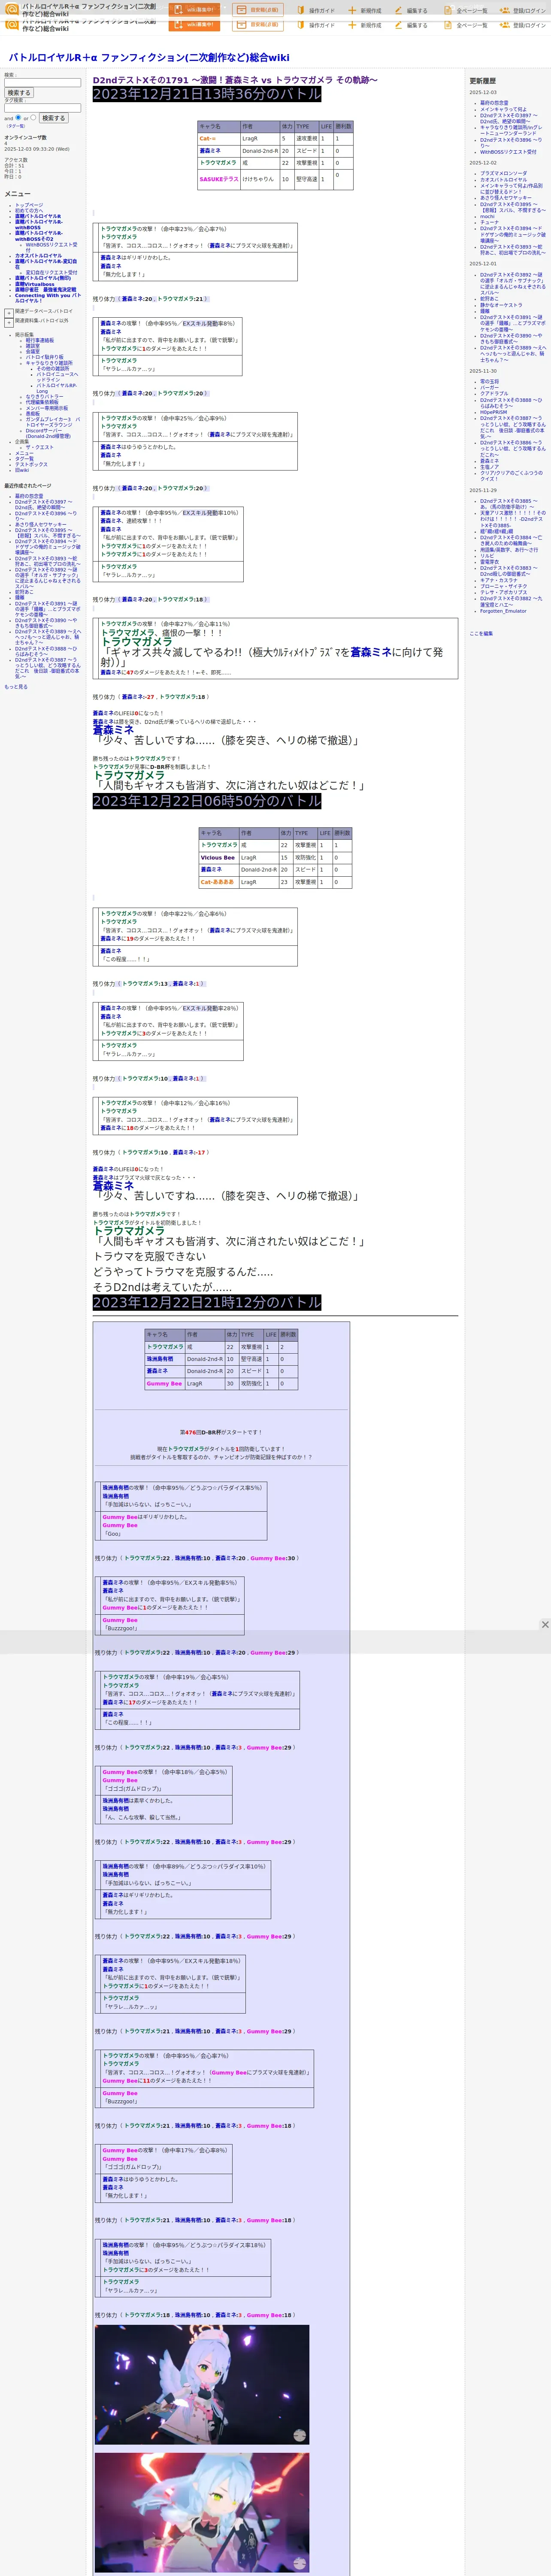Open 雷電芽衣 history link
The width and height of the screenshot is (551, 2576).
pyautogui.click(x=489, y=562)
